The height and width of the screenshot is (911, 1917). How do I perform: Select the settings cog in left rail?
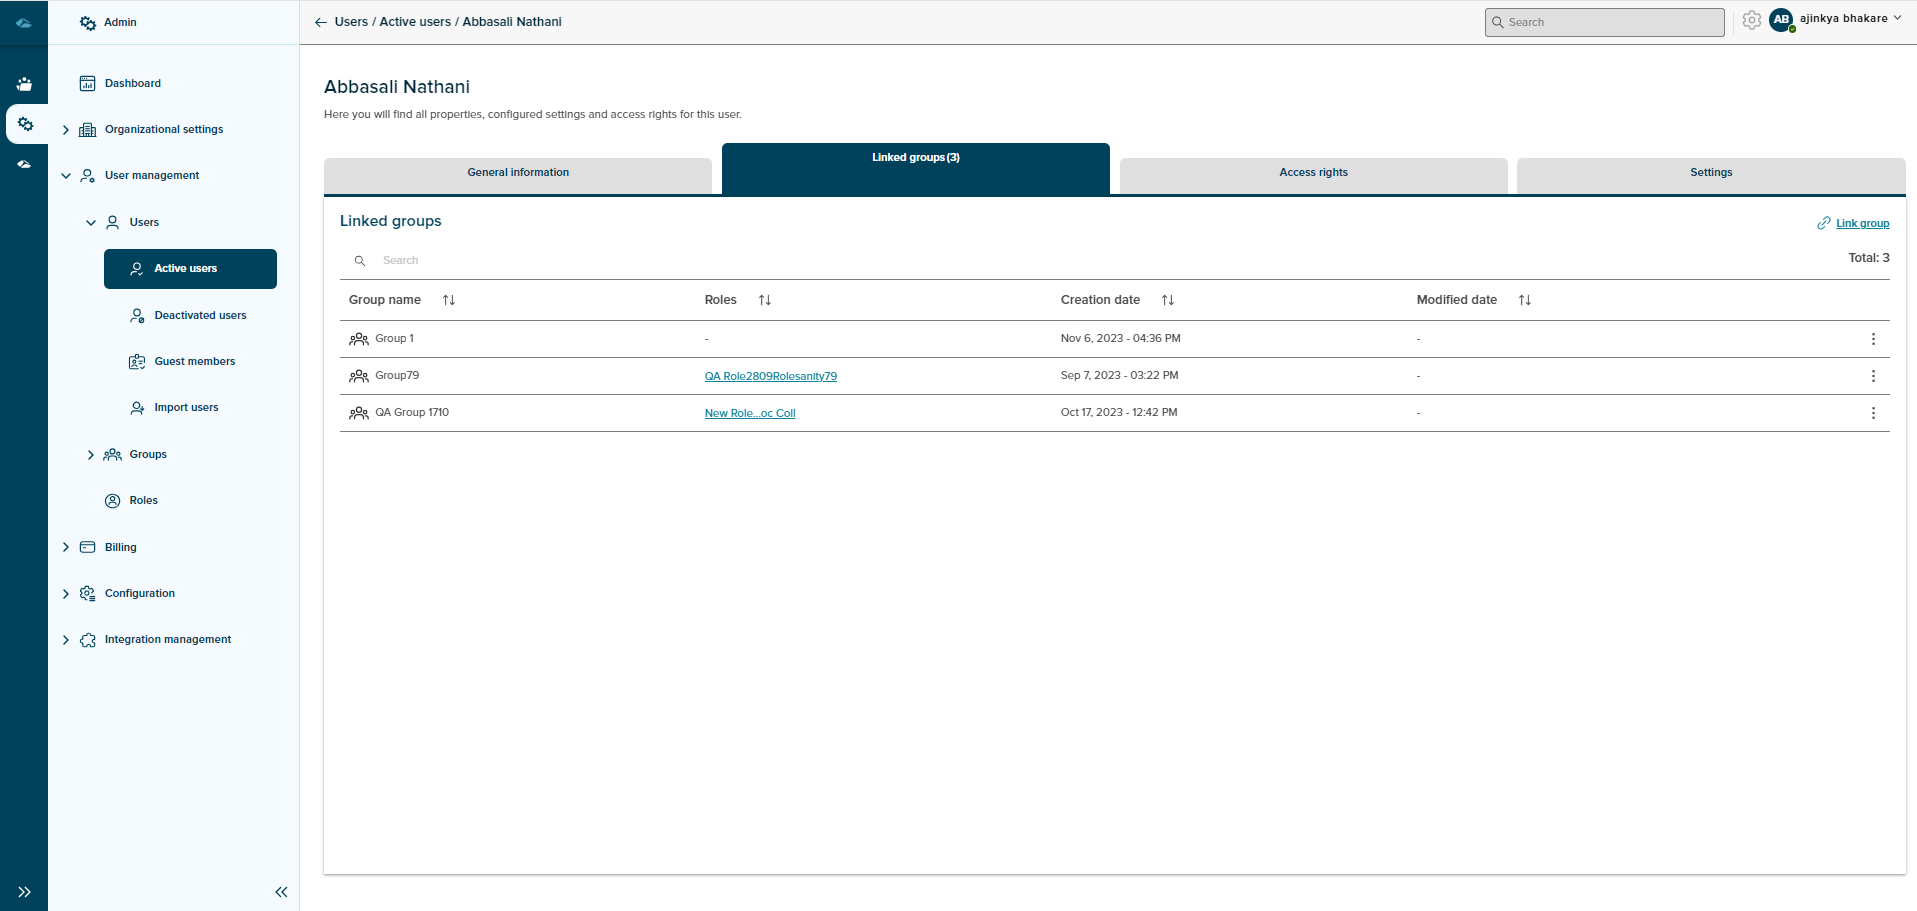click(25, 124)
